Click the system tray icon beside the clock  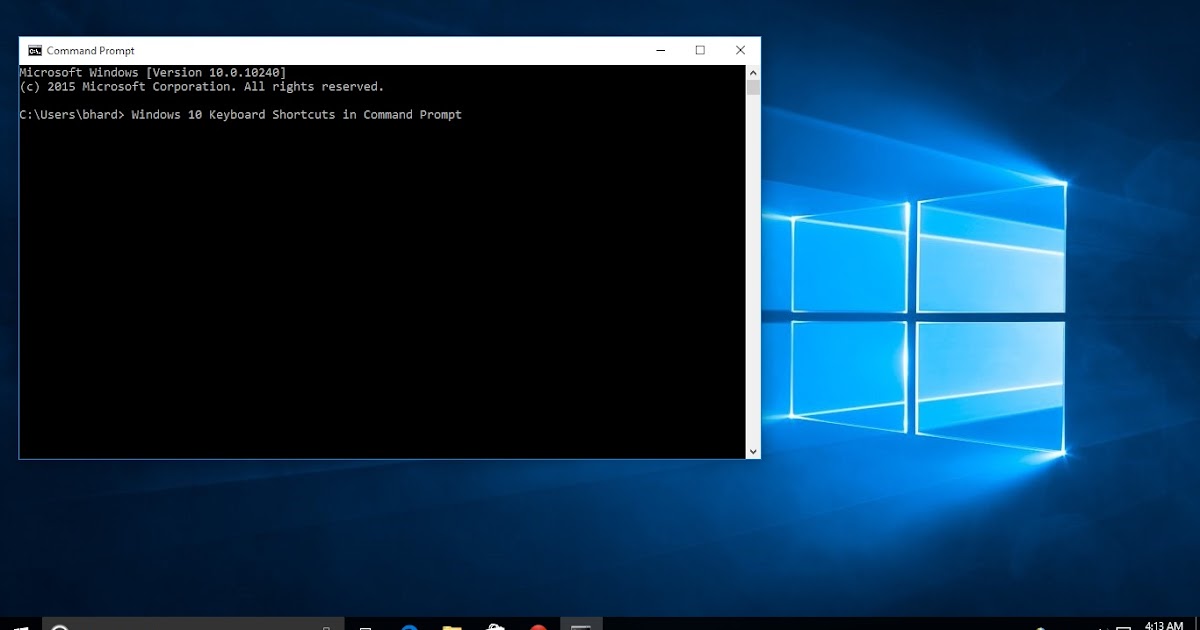(1122, 625)
